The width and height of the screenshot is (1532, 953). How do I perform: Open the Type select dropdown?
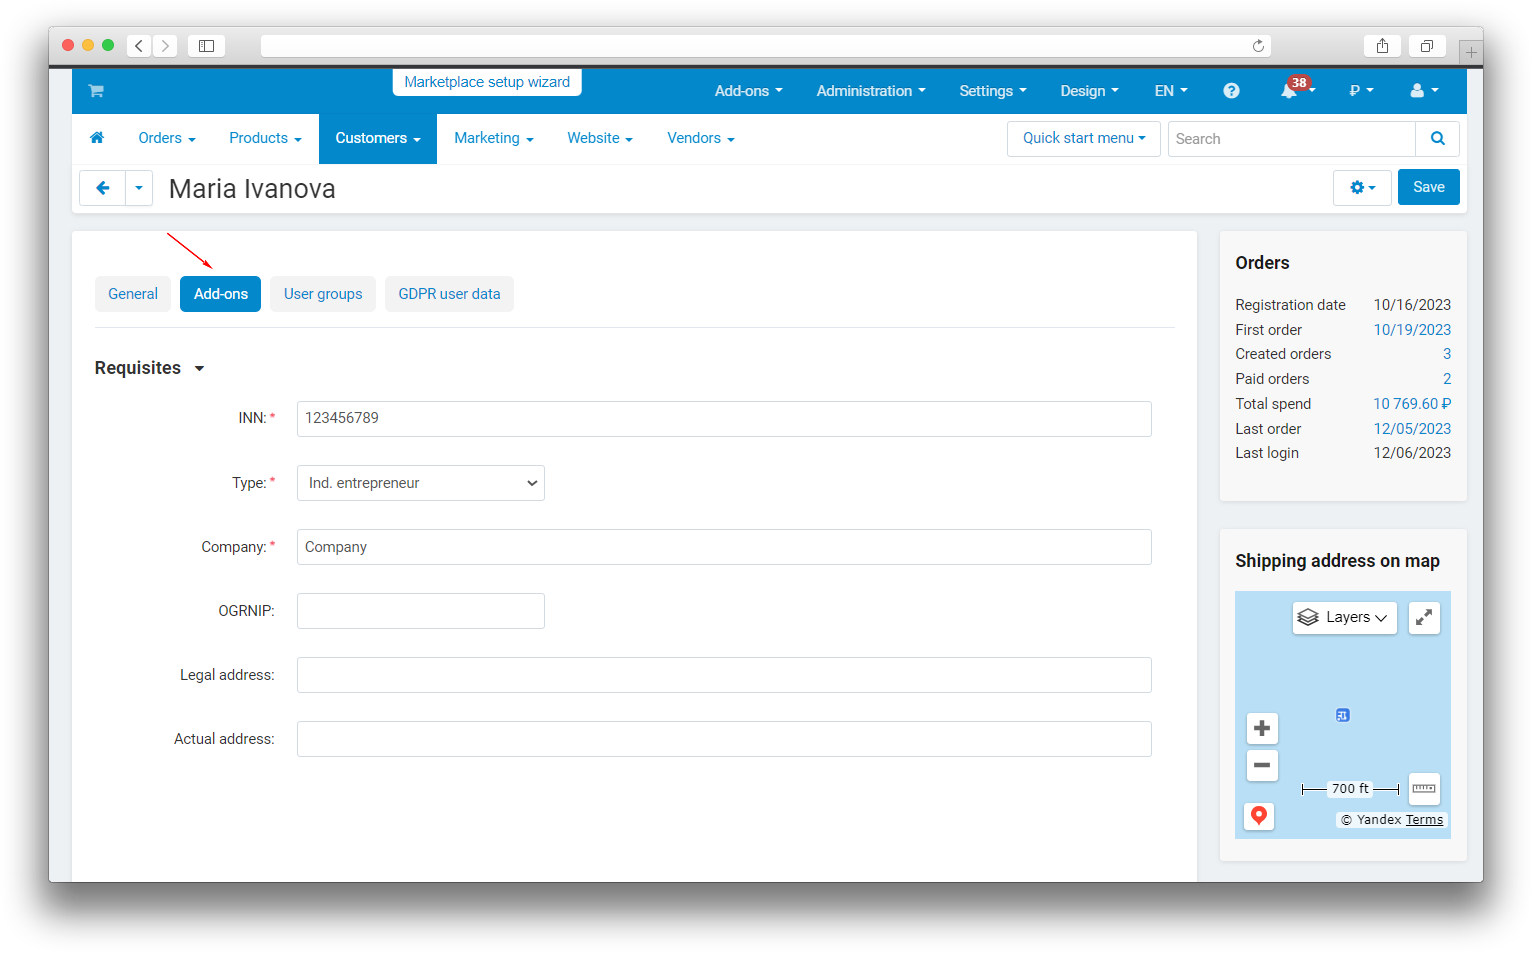click(420, 483)
